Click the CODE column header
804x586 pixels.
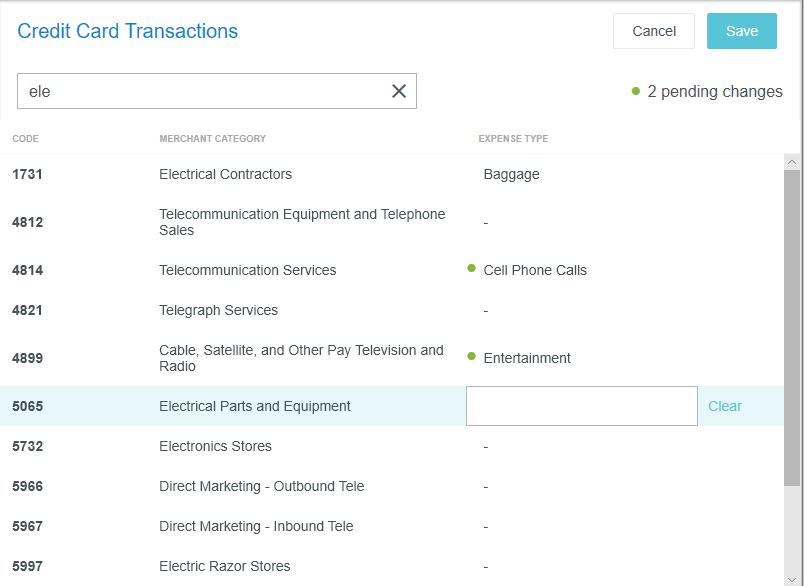tap(25, 139)
